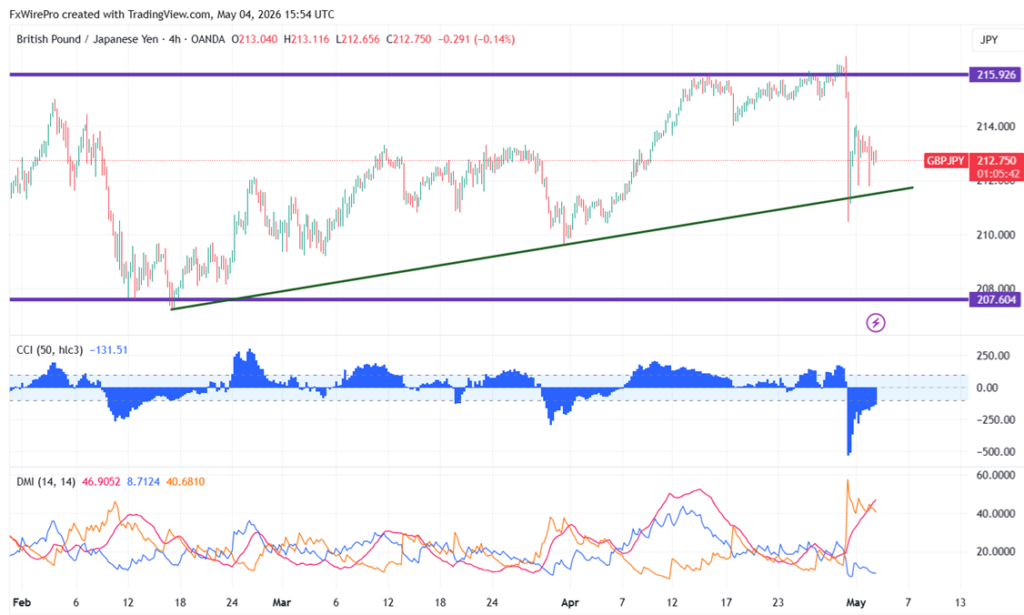Click the GBPJPY symbol price tag
The image size is (1024, 615).
coord(945,161)
